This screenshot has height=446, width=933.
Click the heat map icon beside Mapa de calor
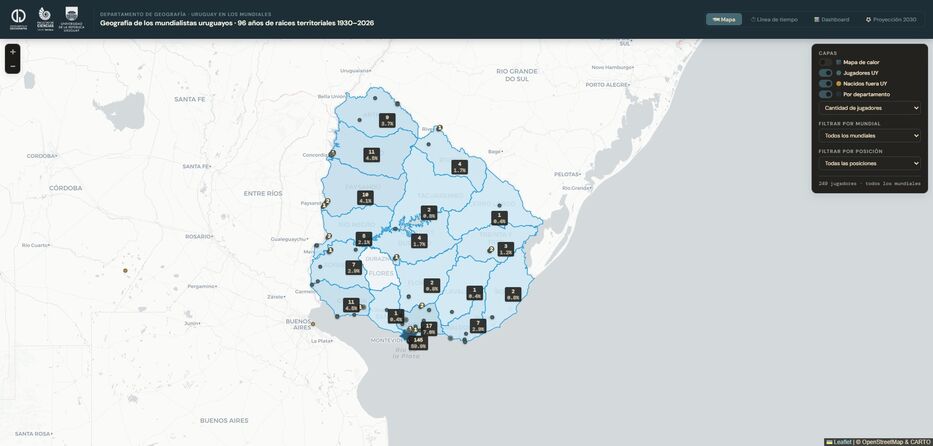[x=838, y=62]
